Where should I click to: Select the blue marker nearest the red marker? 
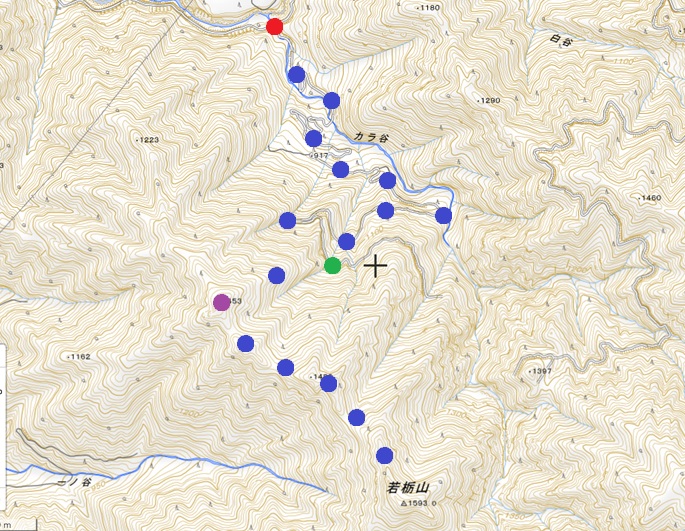(x=296, y=75)
